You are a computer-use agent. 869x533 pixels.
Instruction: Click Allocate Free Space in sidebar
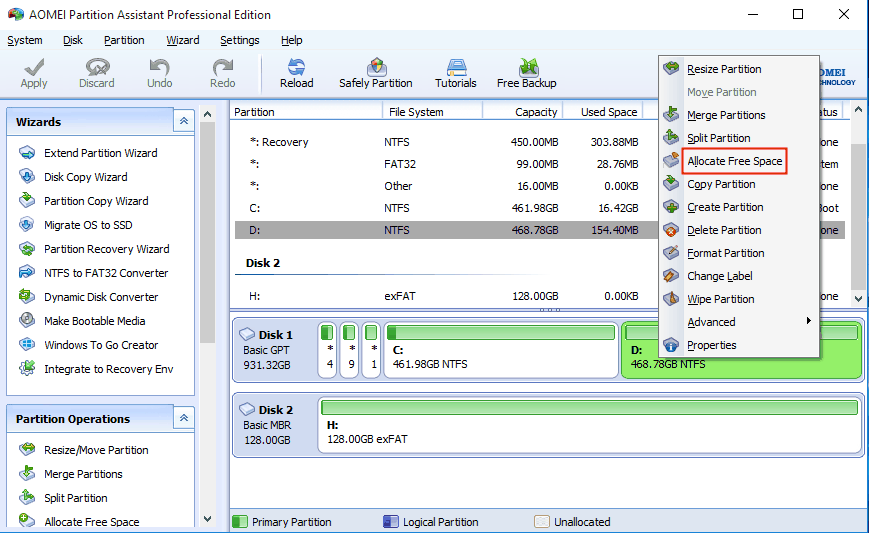[91, 521]
